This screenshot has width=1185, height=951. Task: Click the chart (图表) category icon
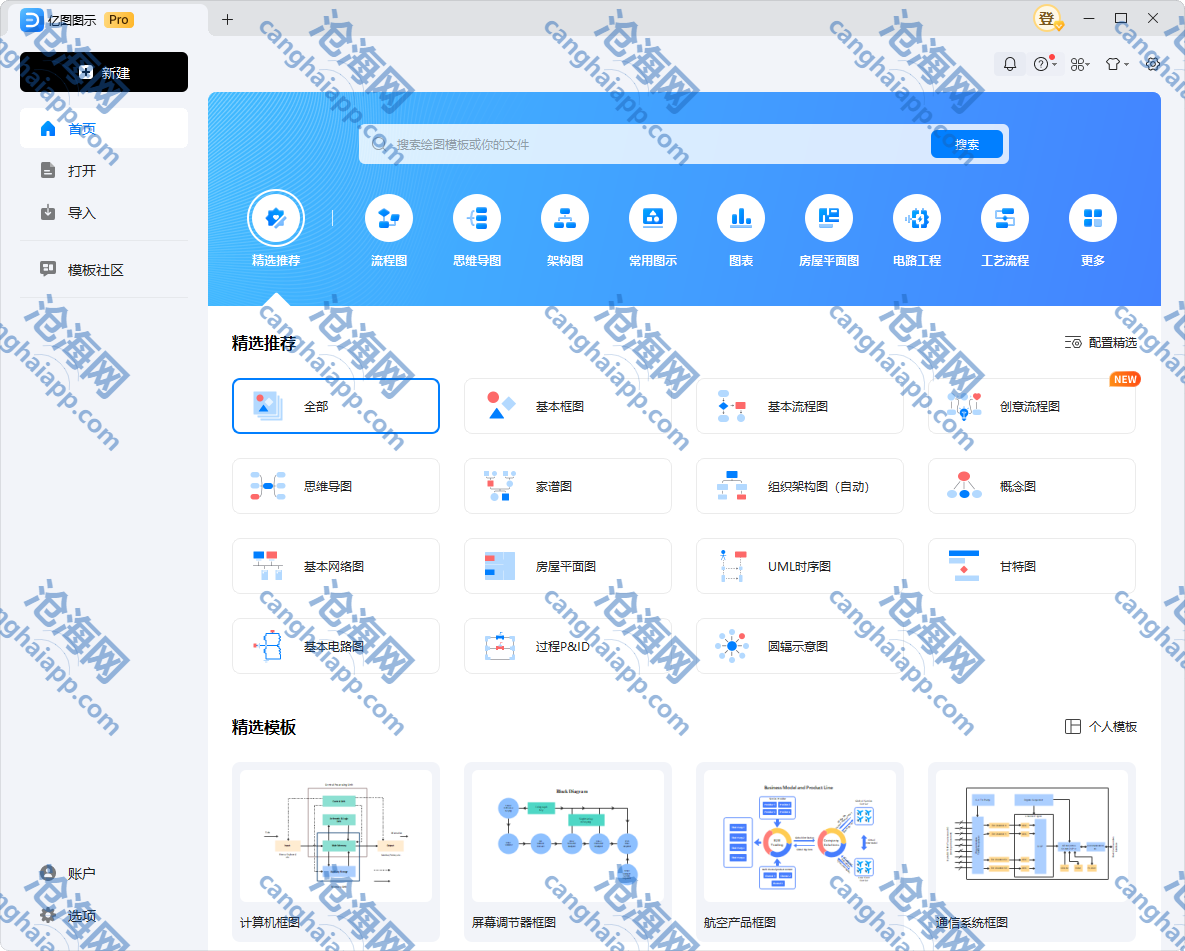point(741,219)
